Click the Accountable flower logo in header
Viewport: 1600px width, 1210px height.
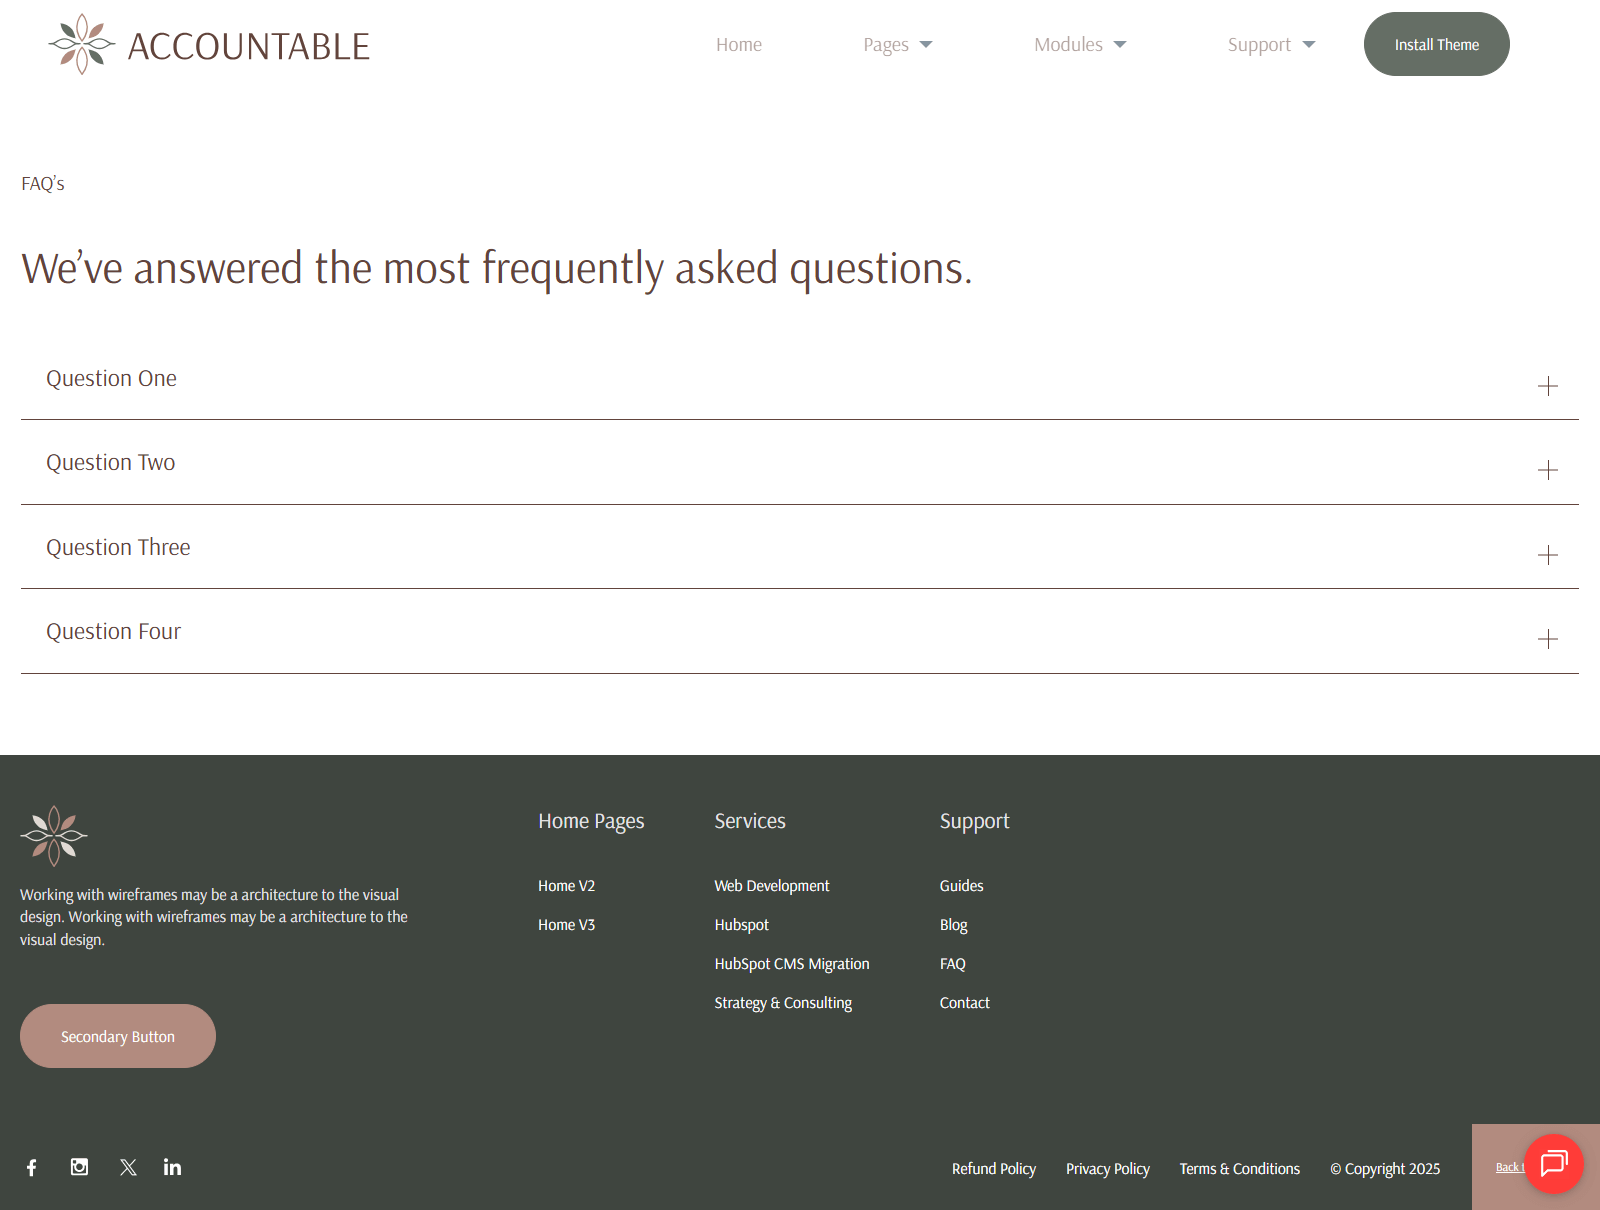click(82, 44)
